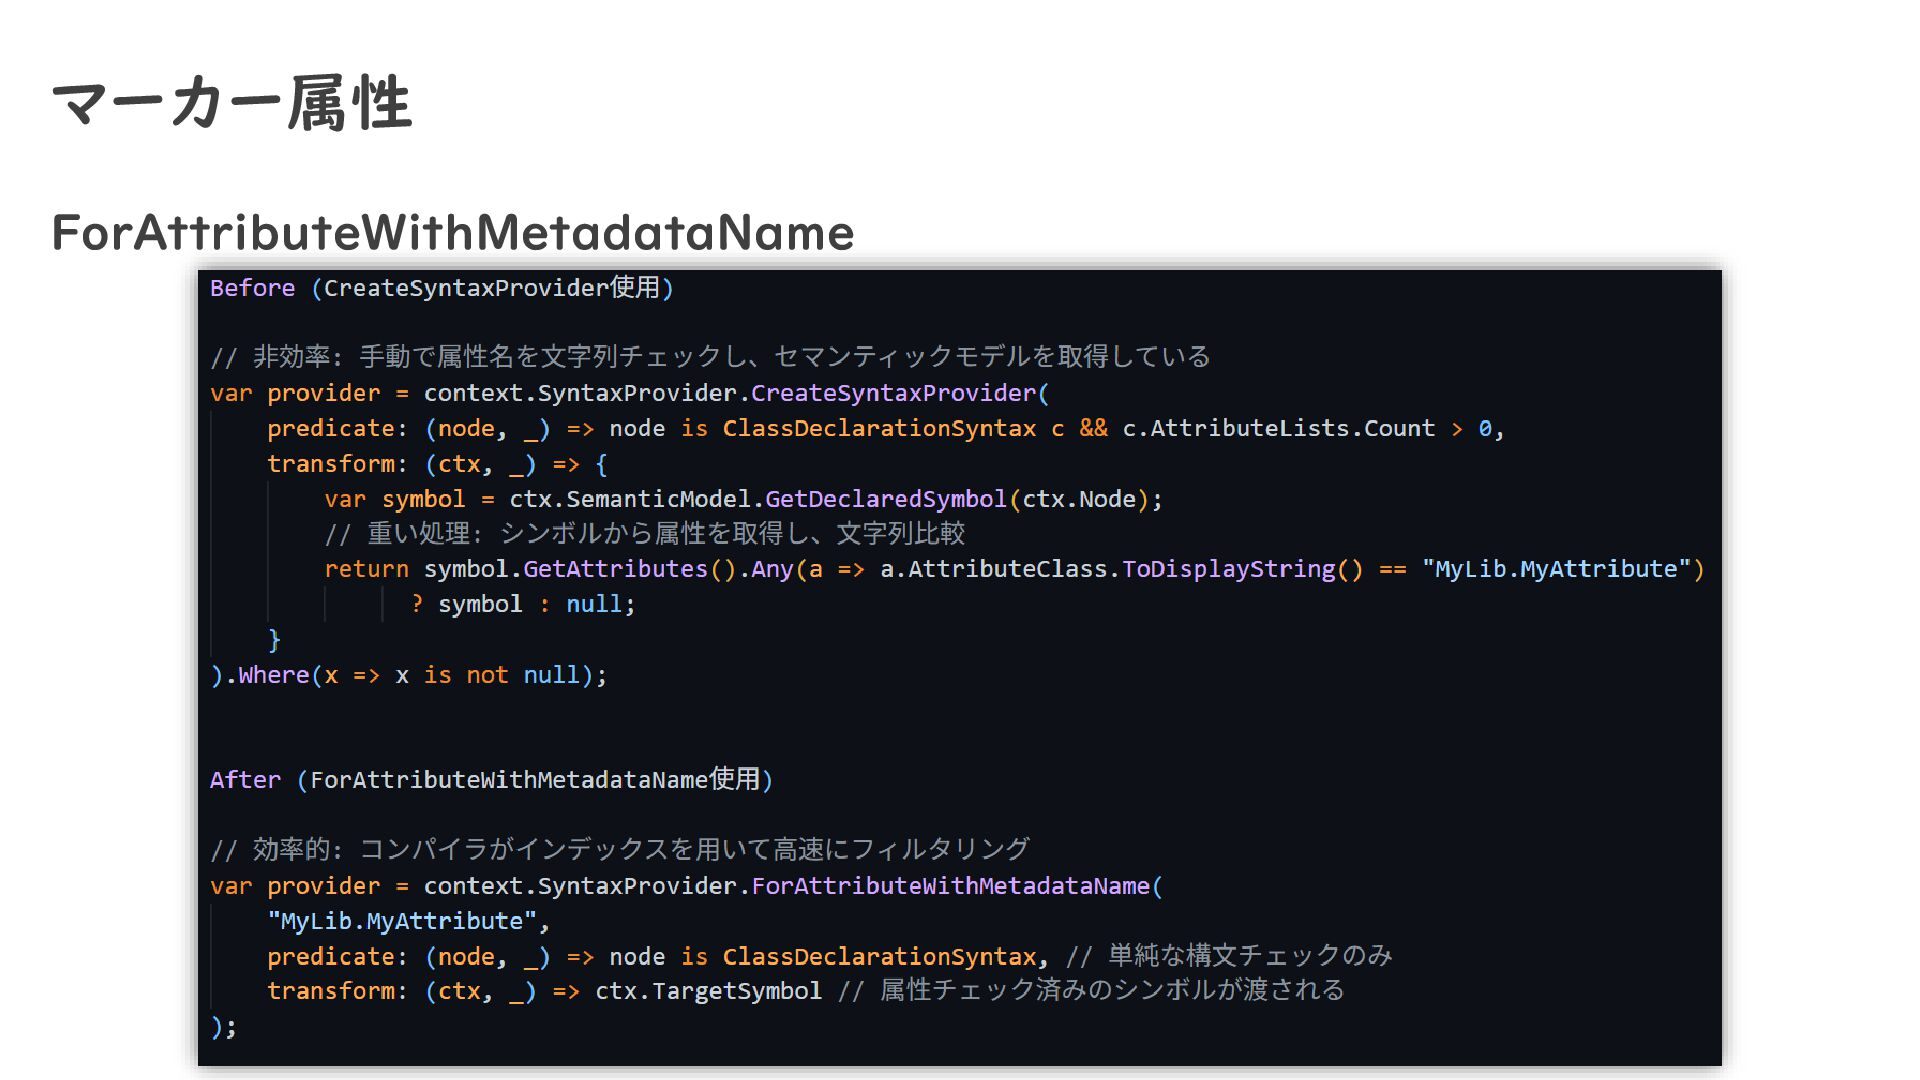Click the 'Before (CreateSyntaxProvider使用)' line
The image size is (1920, 1080).
(441, 288)
